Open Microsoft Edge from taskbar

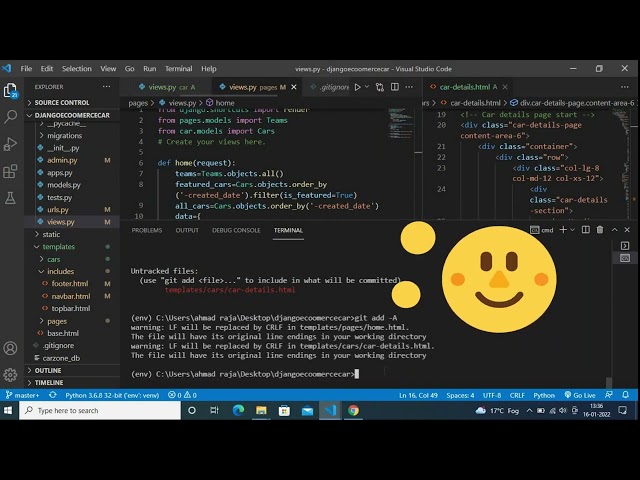(x=238, y=410)
